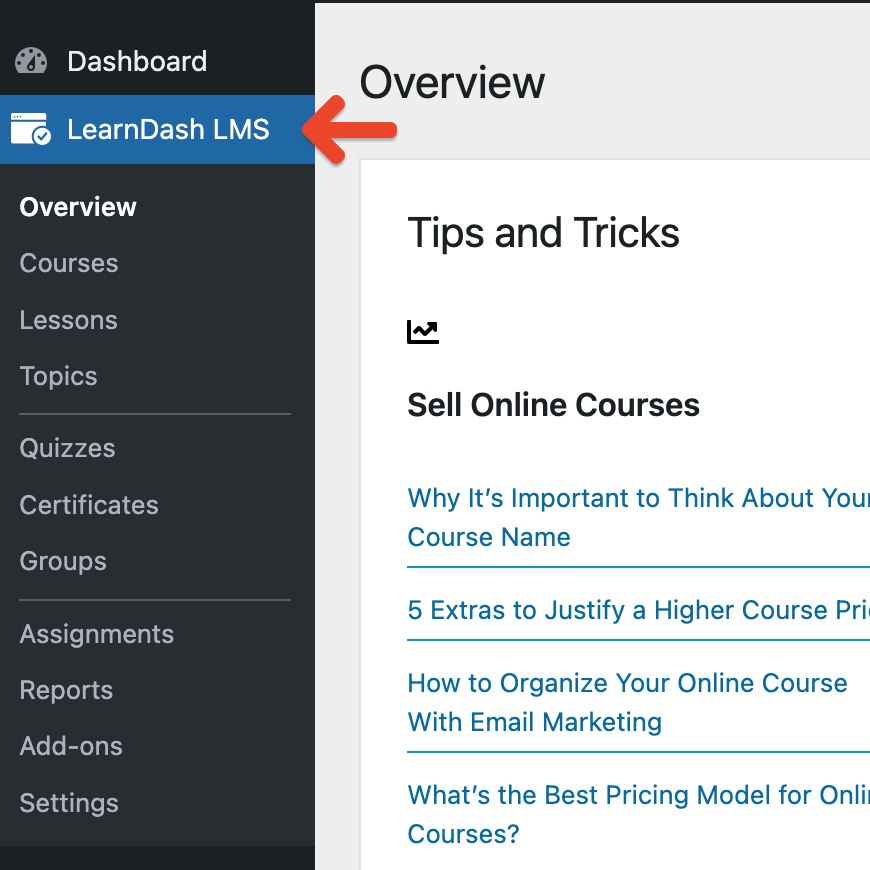Open the Overview submenu item
The width and height of the screenshot is (870, 870).
(78, 207)
